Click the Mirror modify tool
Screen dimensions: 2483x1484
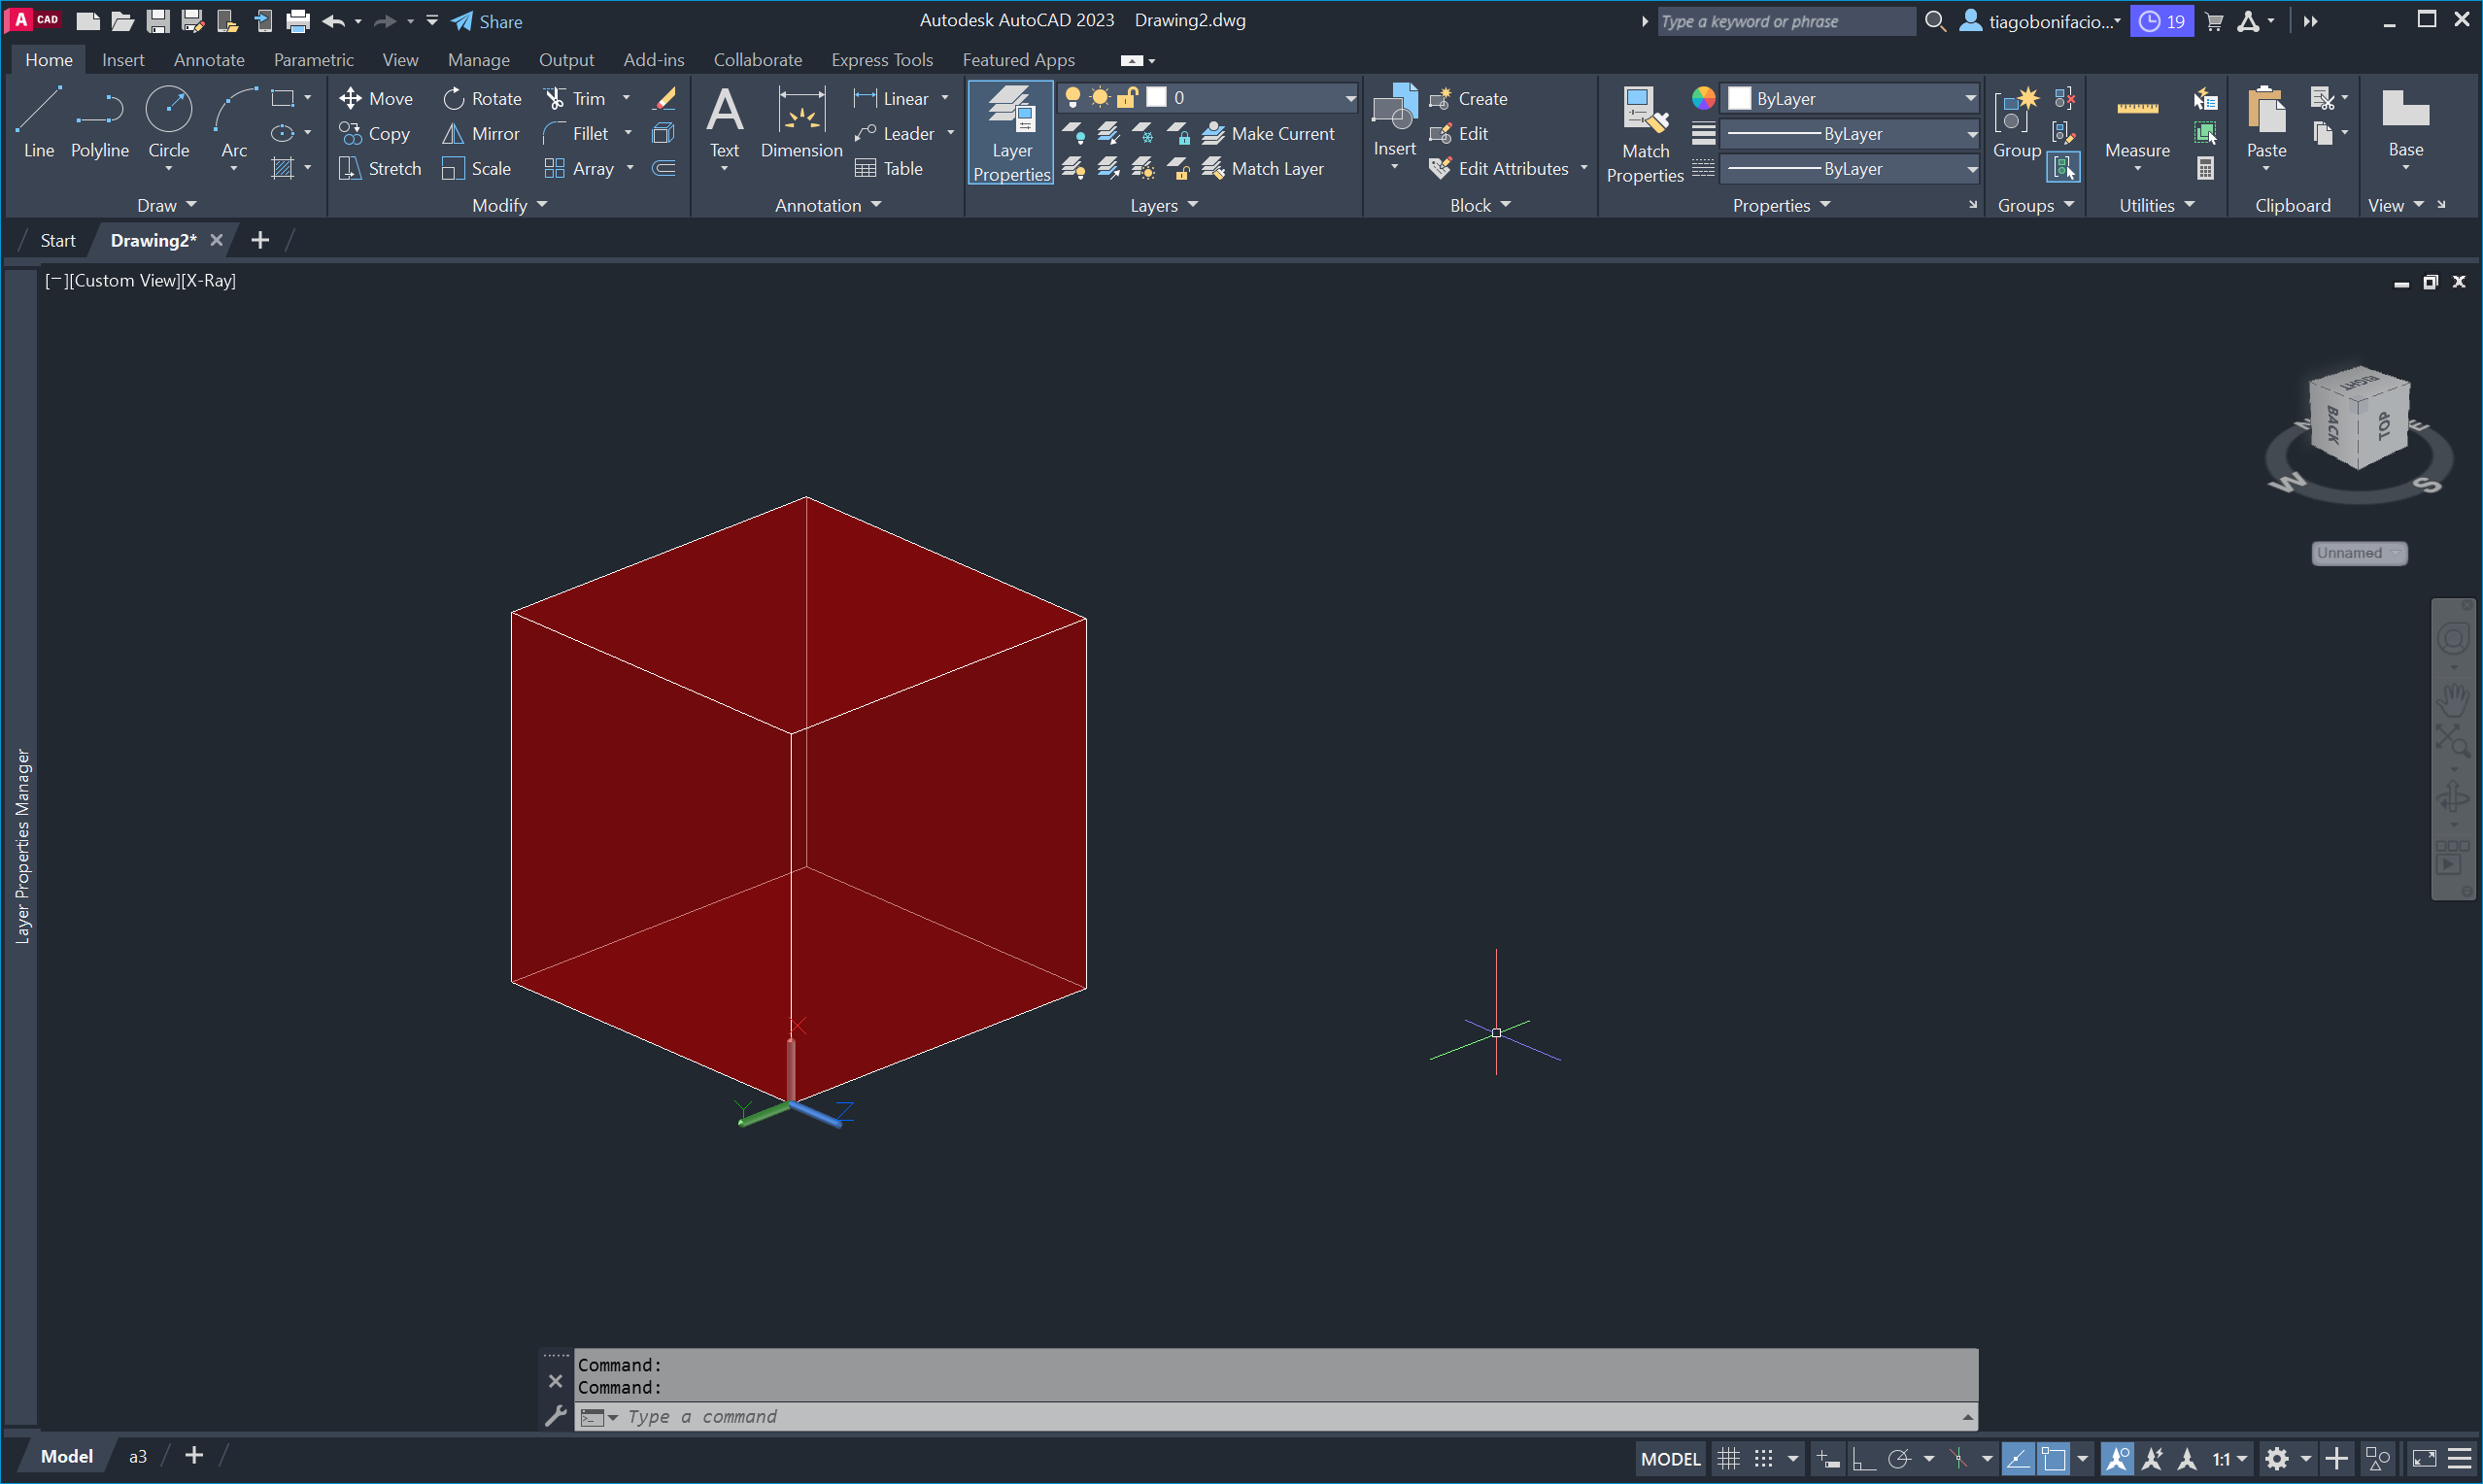481,133
